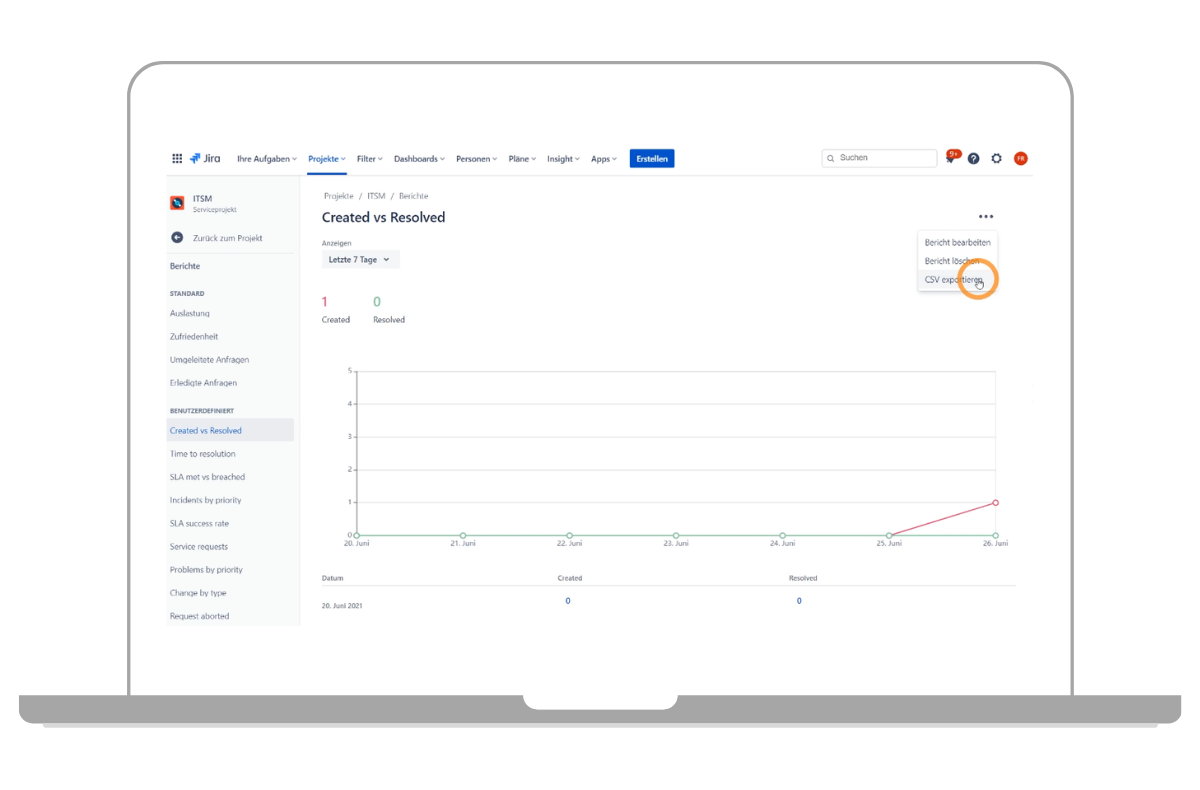Viewport: 1200px width, 790px height.
Task: Open the Filter navigation dropdown
Action: click(x=370, y=159)
